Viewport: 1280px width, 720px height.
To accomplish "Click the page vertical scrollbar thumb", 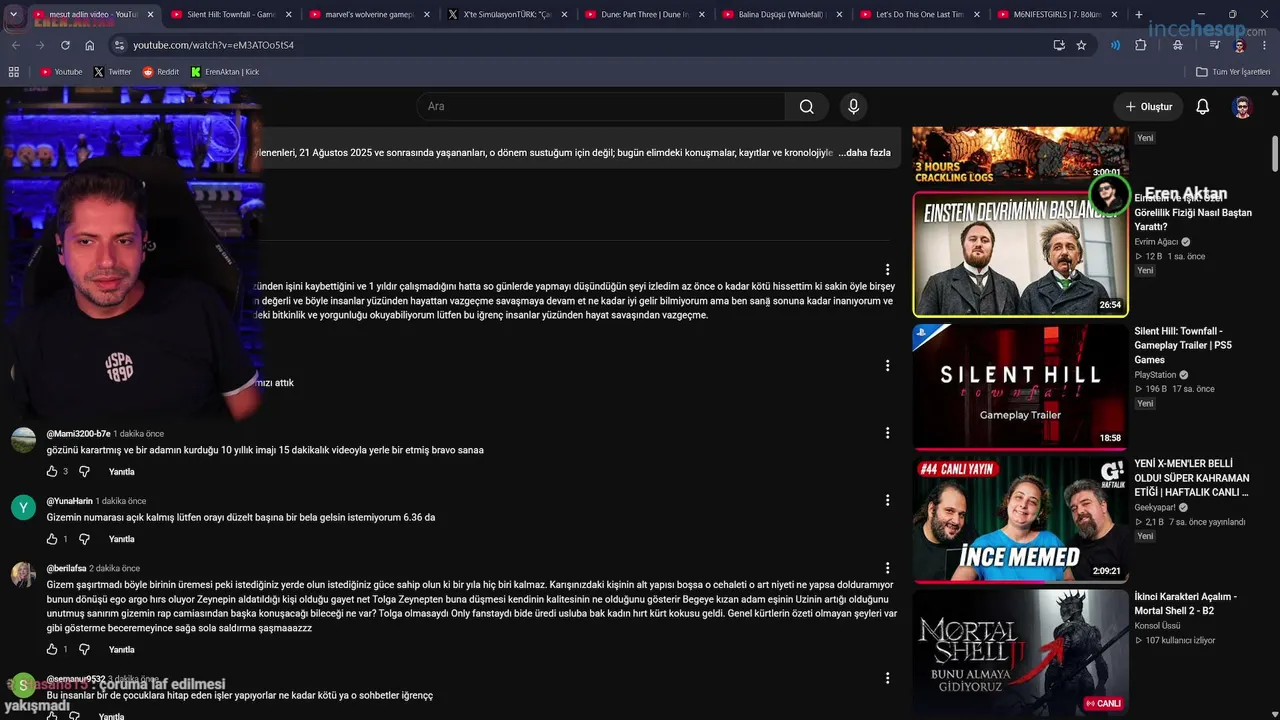I will pyautogui.click(x=1275, y=153).
